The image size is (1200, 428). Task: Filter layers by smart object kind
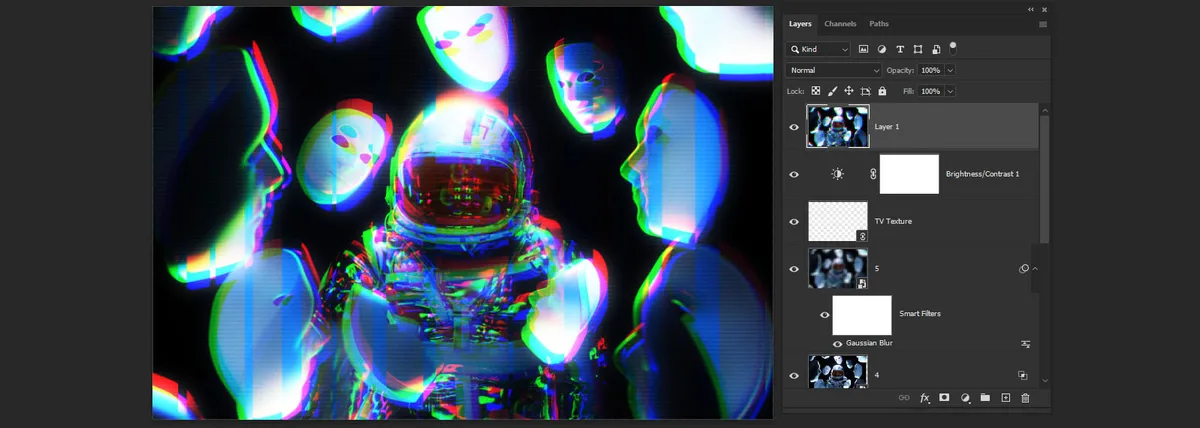936,49
